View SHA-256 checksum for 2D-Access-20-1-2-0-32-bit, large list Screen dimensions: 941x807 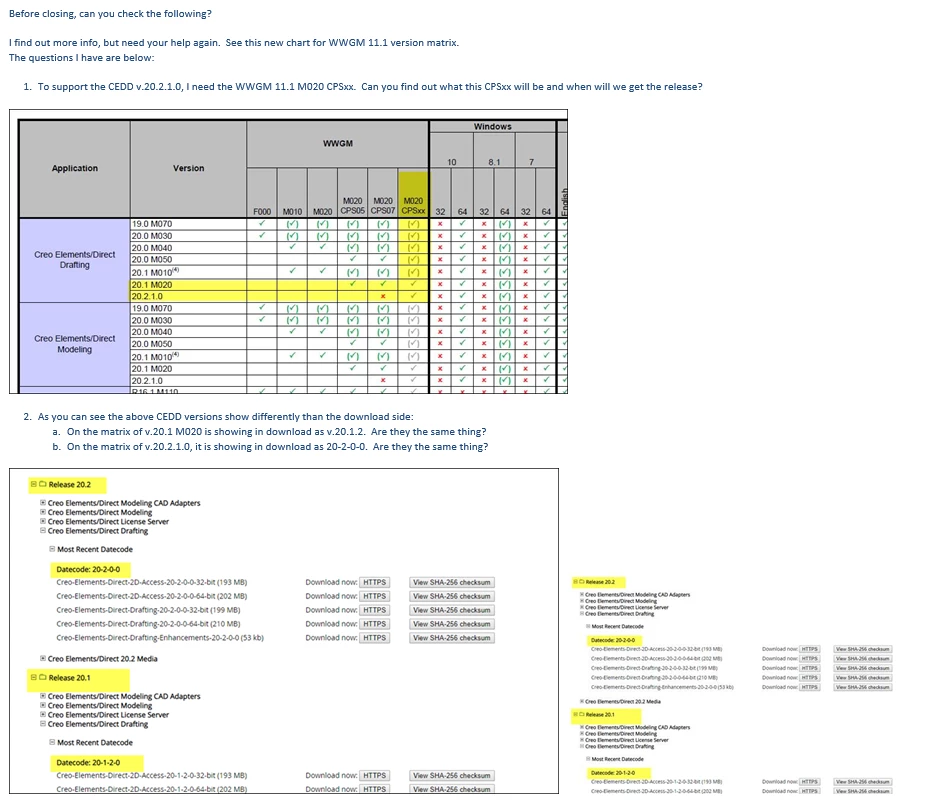click(452, 775)
